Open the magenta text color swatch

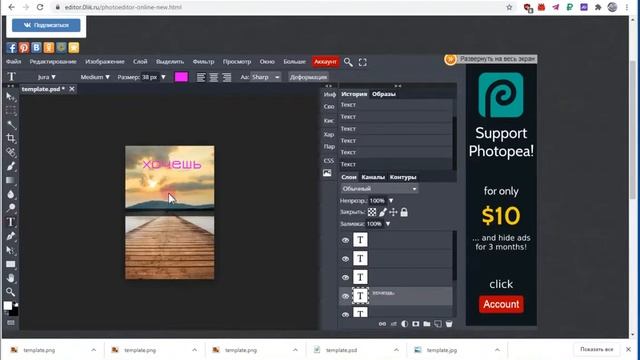pyautogui.click(x=181, y=77)
